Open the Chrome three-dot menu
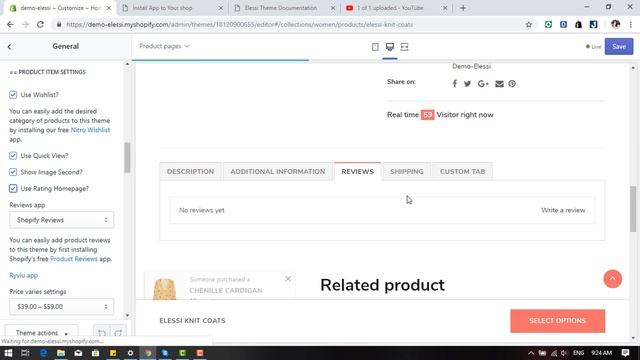The image size is (640, 360). (x=631, y=24)
